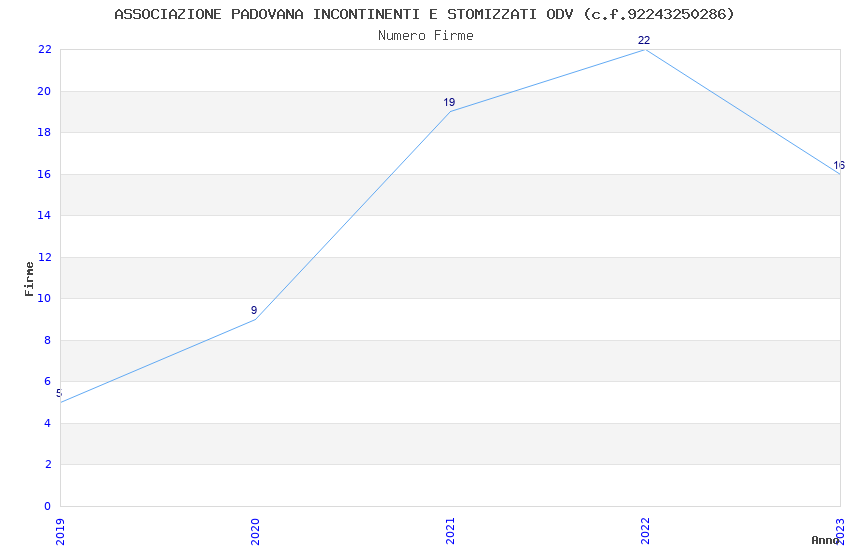Click y-axis tick value 0
Image resolution: width=850 pixels, height=550 pixels.
[x=48, y=506]
